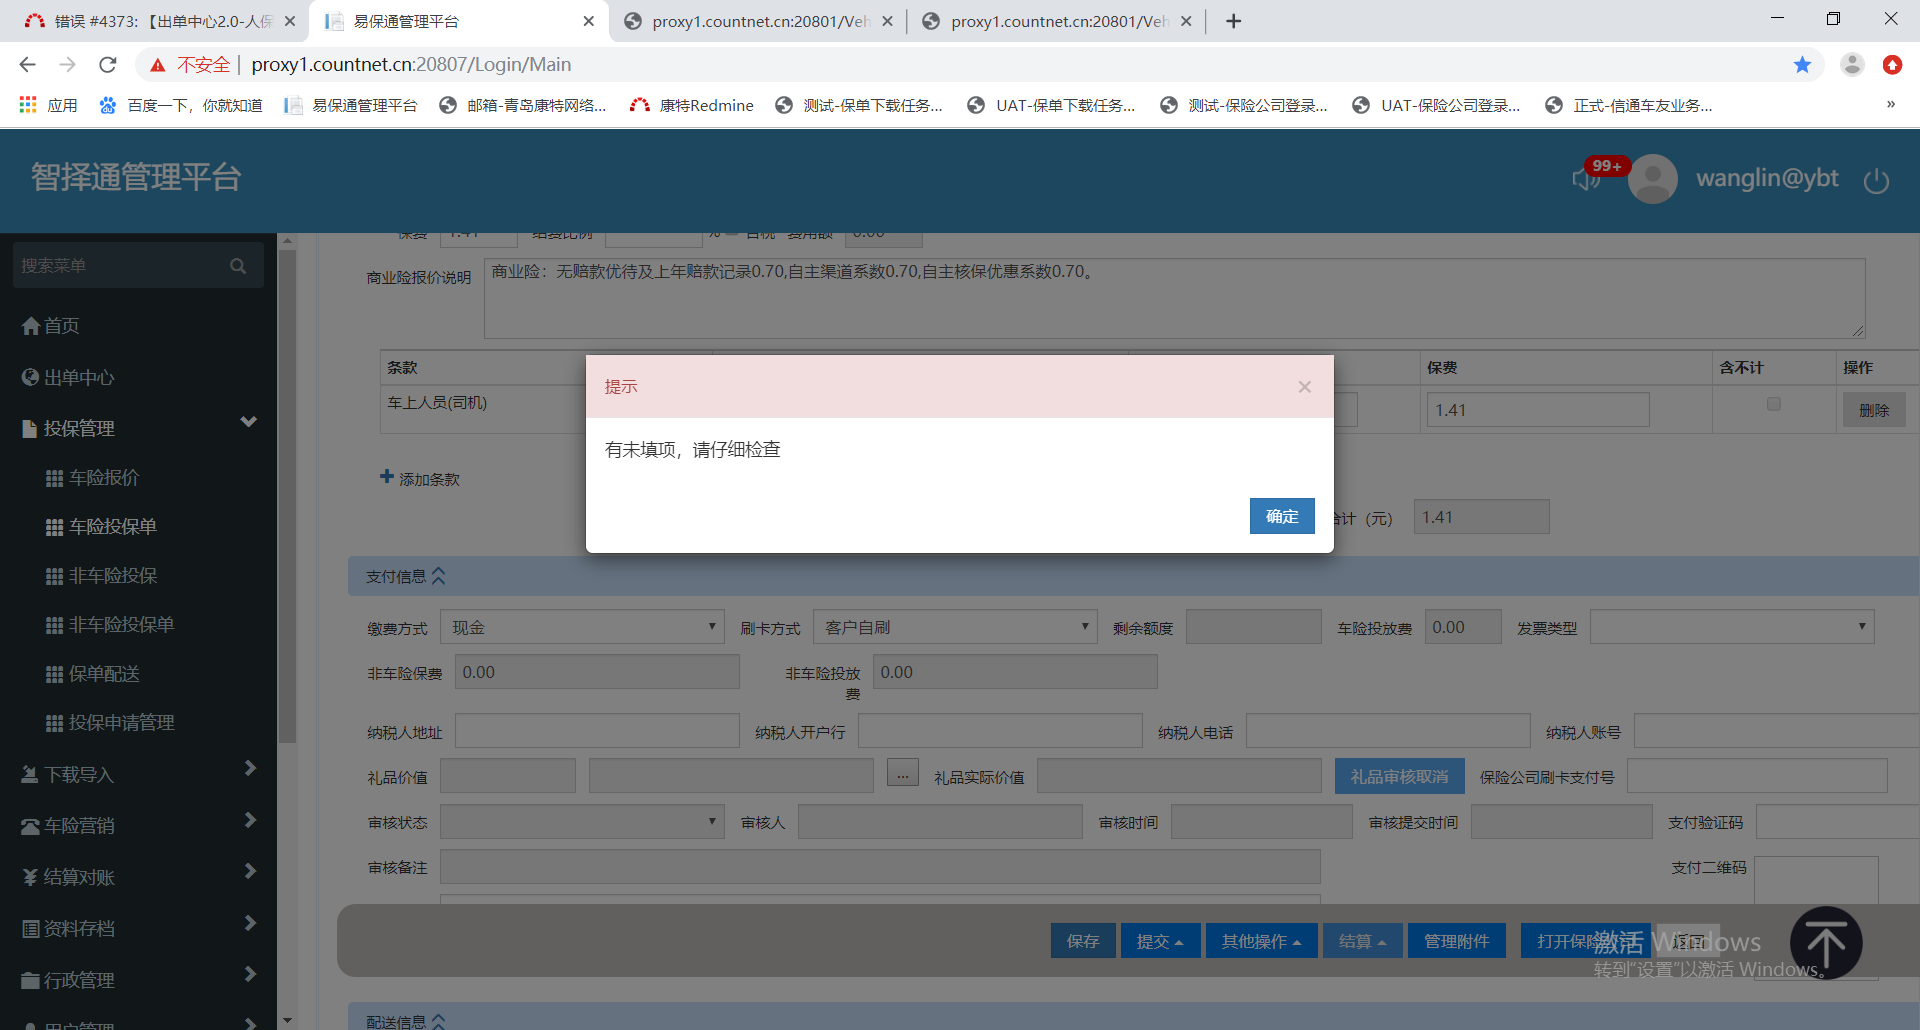Image resolution: width=1920 pixels, height=1030 pixels.
Task: Collapse the 支付信息 section
Action: pos(438,576)
